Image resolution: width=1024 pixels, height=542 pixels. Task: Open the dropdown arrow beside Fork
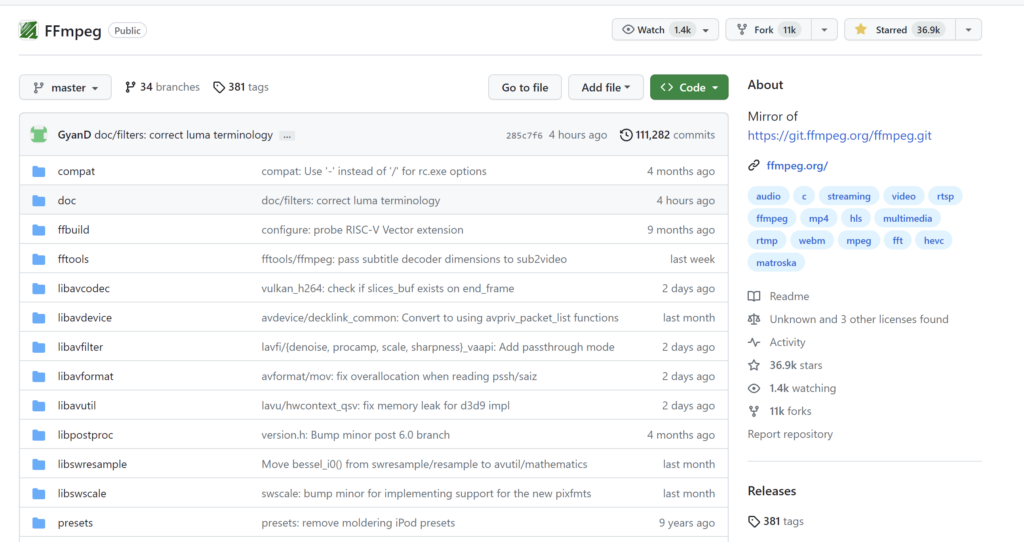pyautogui.click(x=824, y=30)
